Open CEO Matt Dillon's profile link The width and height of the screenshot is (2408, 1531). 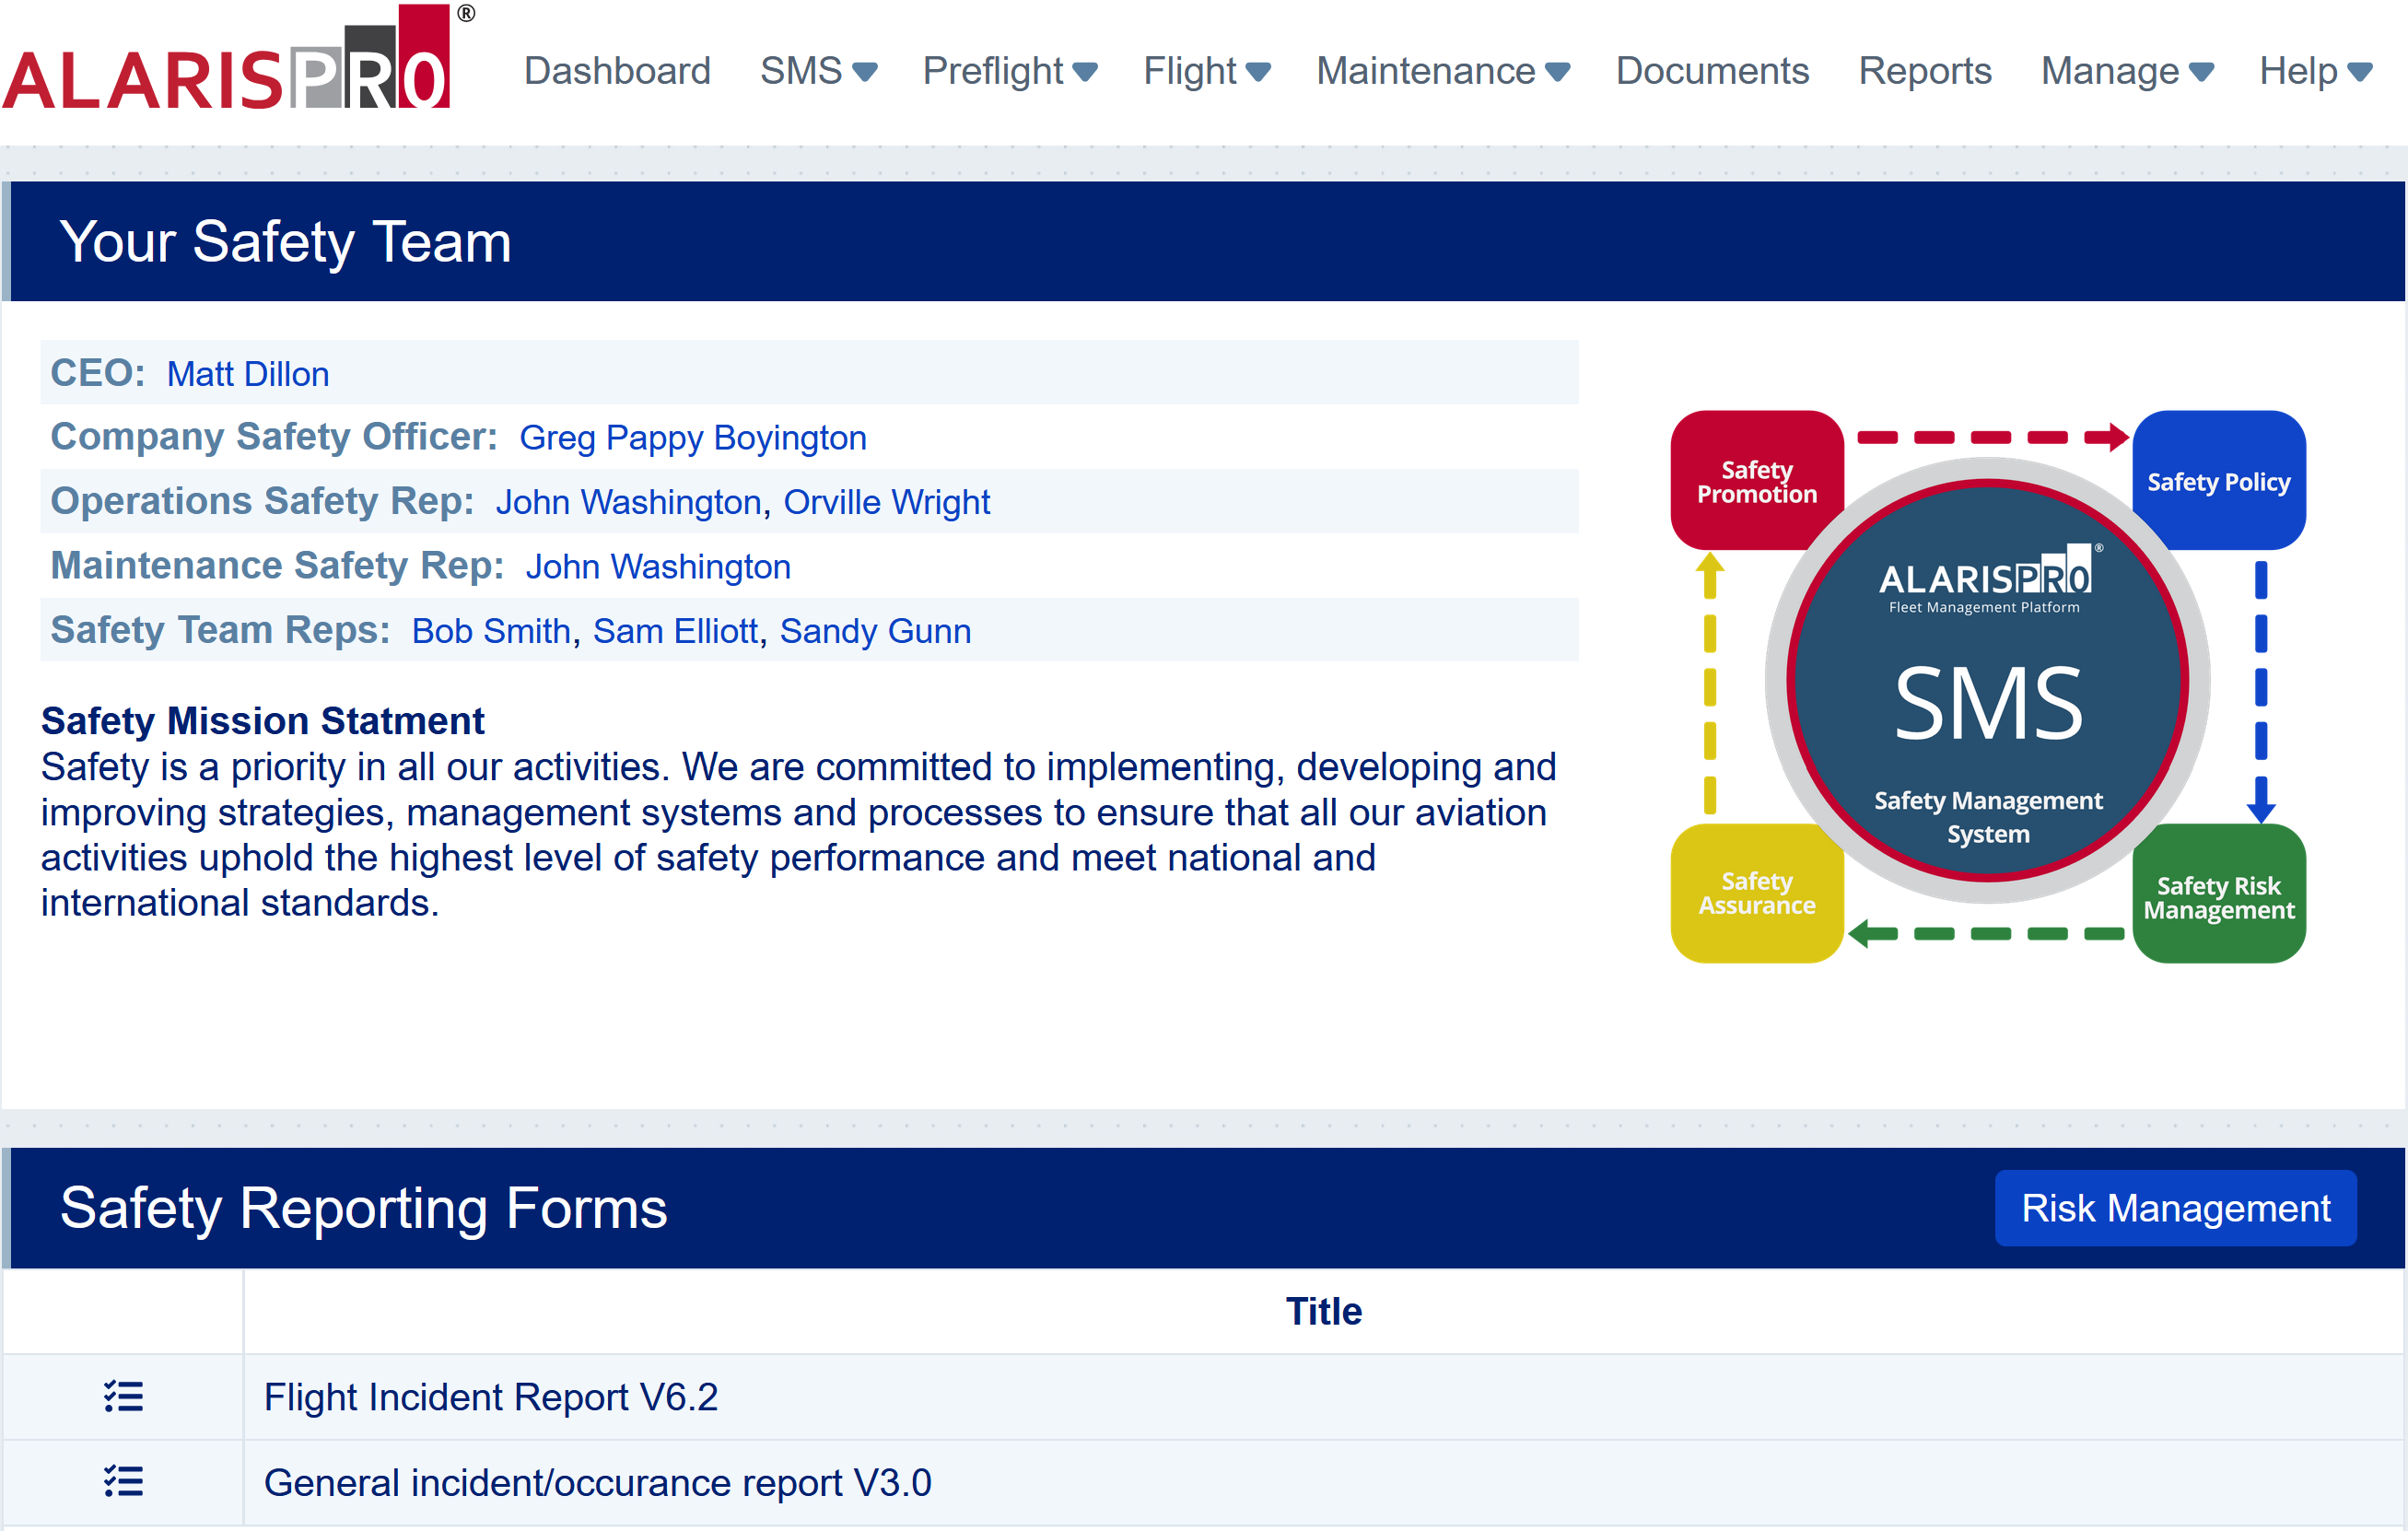[x=248, y=374]
